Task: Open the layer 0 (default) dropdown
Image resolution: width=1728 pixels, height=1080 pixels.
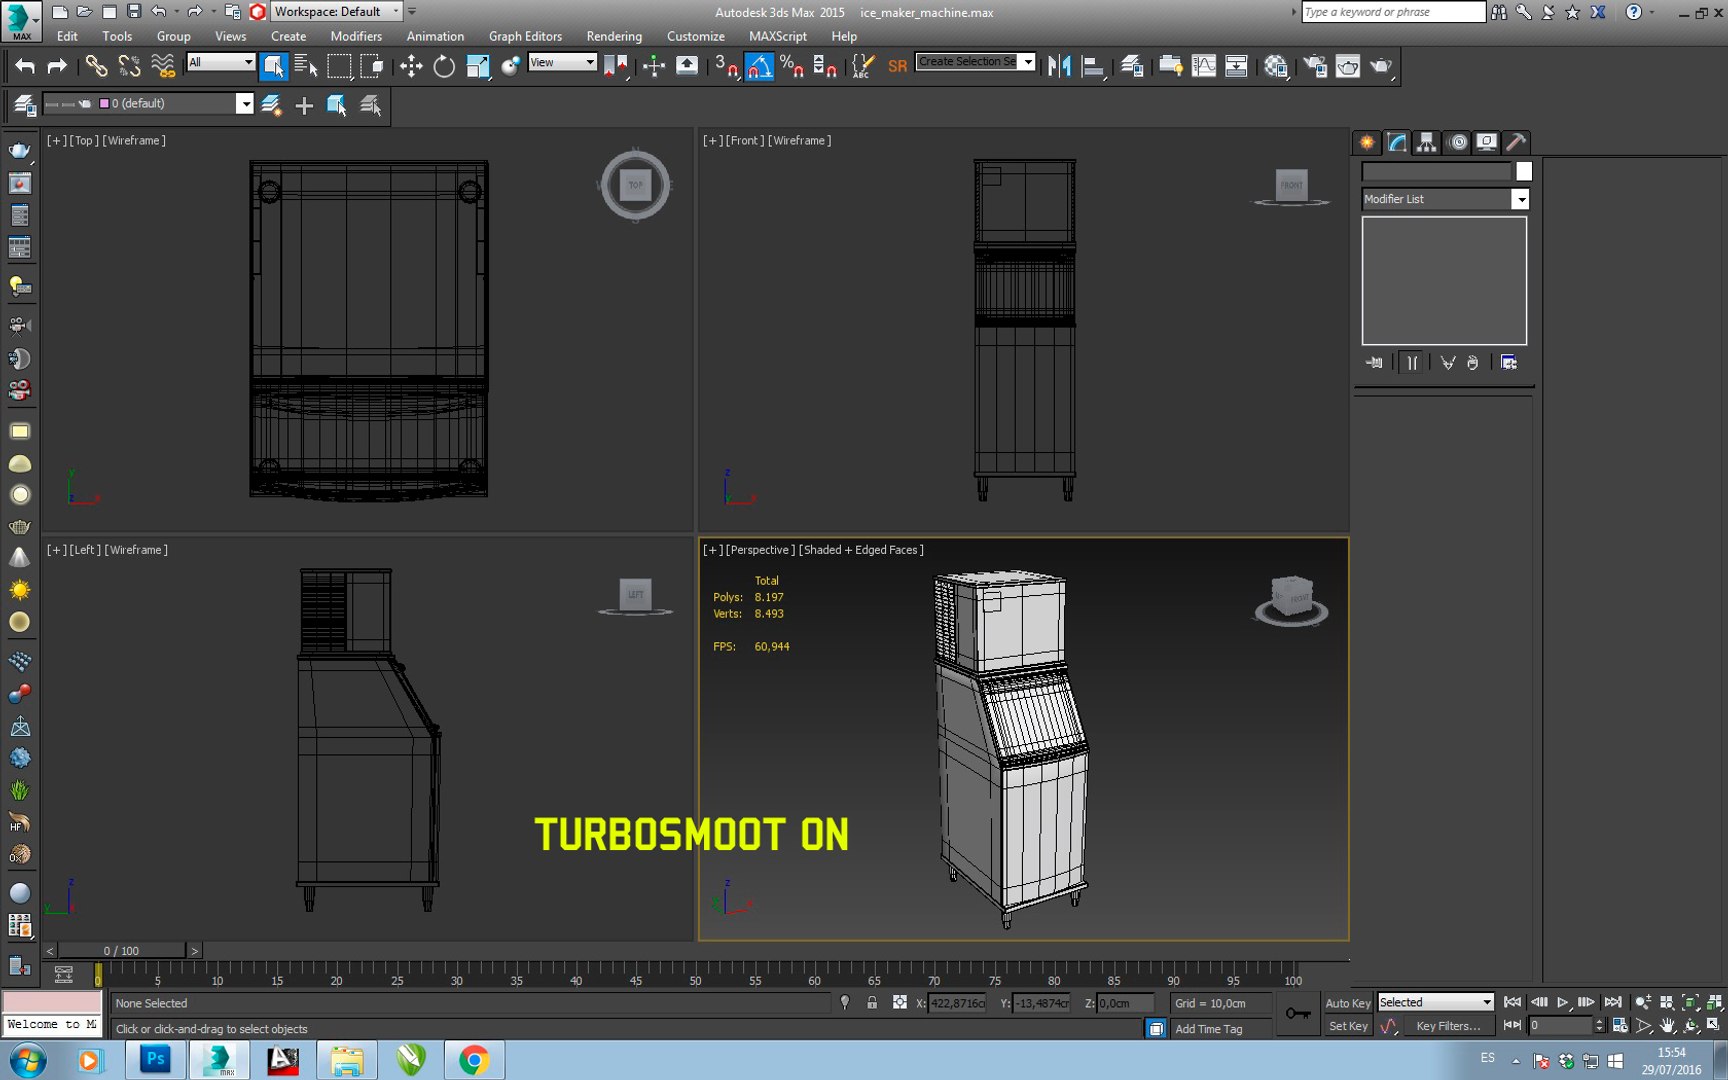Action: (244, 104)
